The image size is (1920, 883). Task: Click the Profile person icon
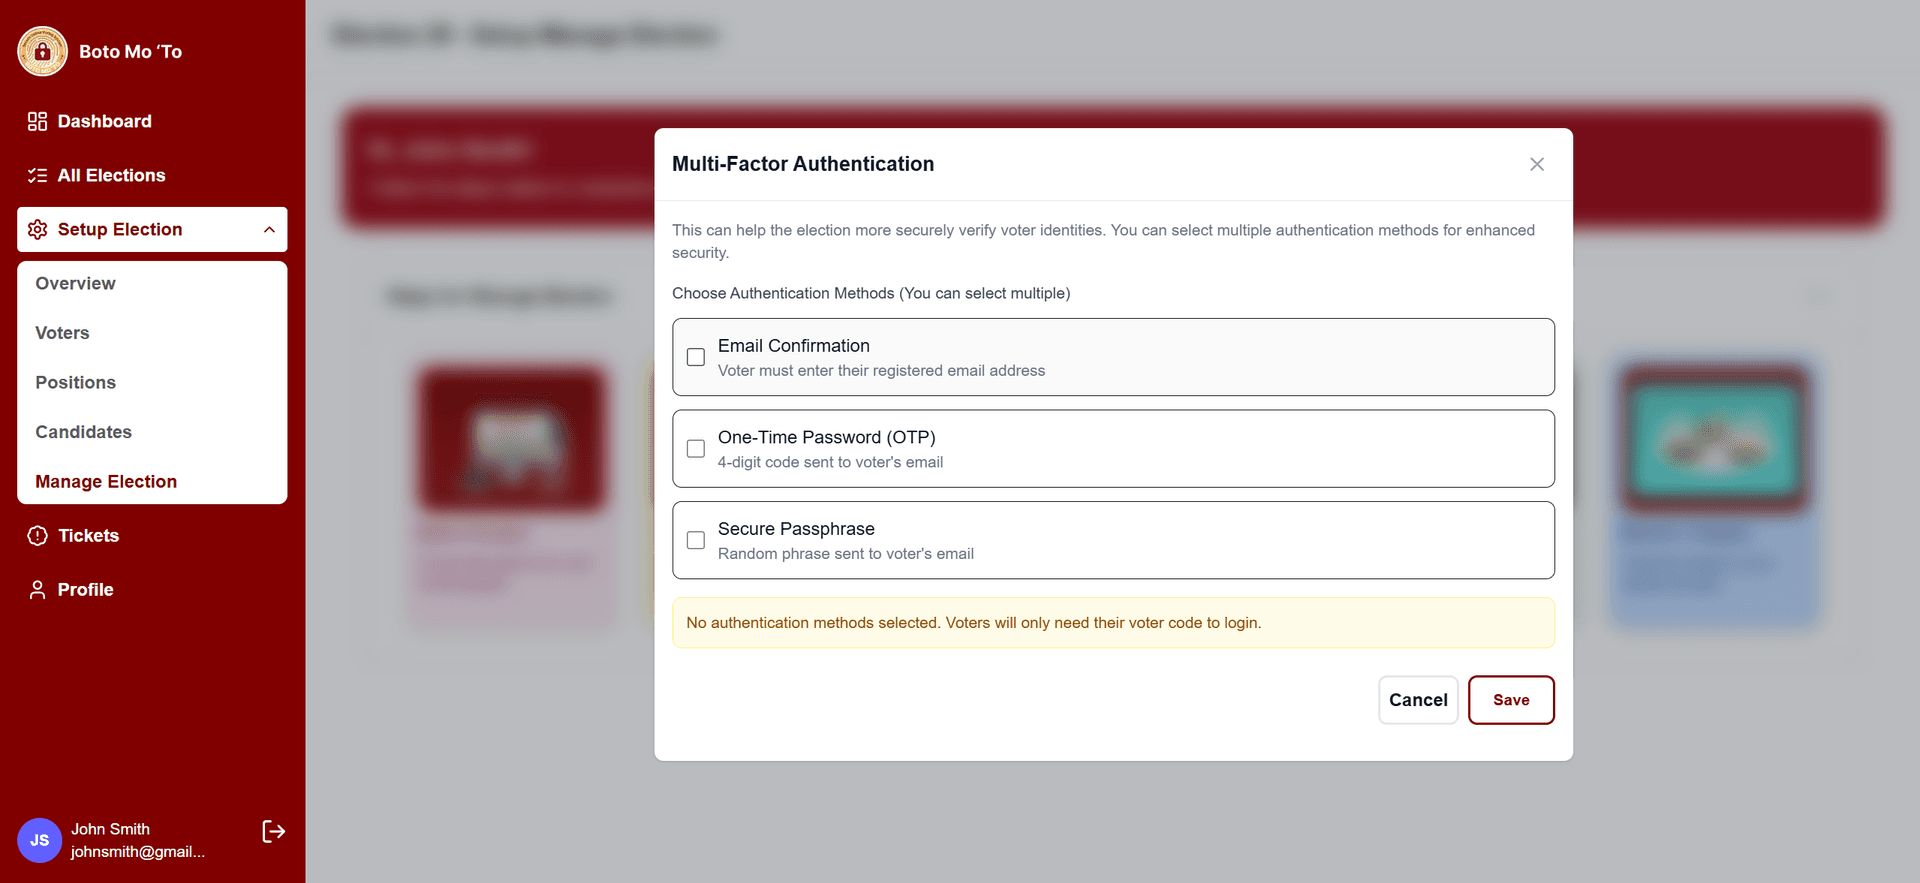(x=37, y=590)
